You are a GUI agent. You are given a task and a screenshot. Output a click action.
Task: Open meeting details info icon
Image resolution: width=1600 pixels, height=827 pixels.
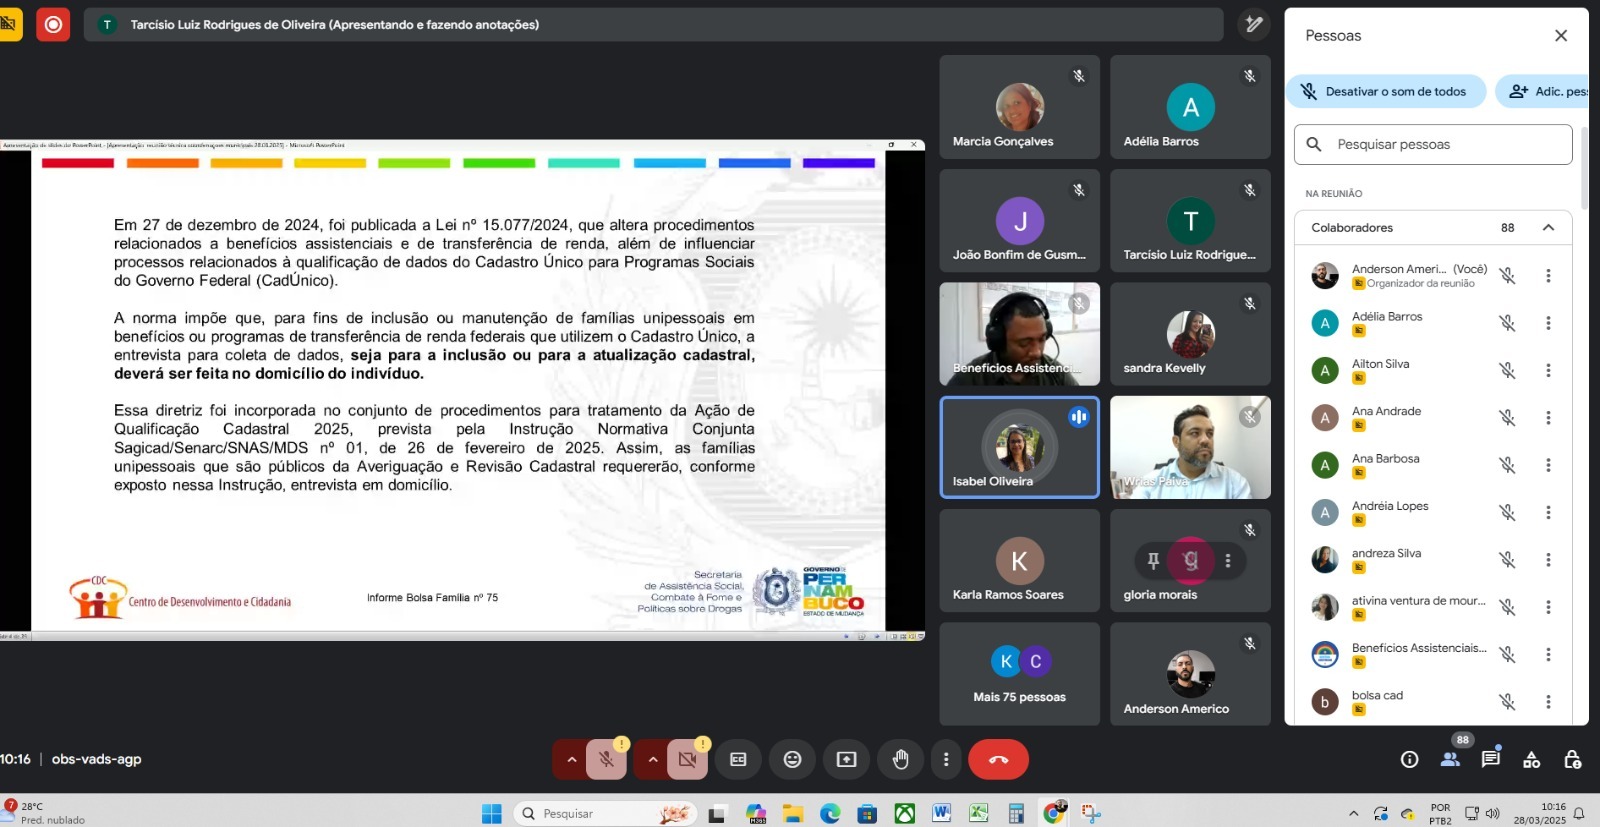pos(1409,760)
